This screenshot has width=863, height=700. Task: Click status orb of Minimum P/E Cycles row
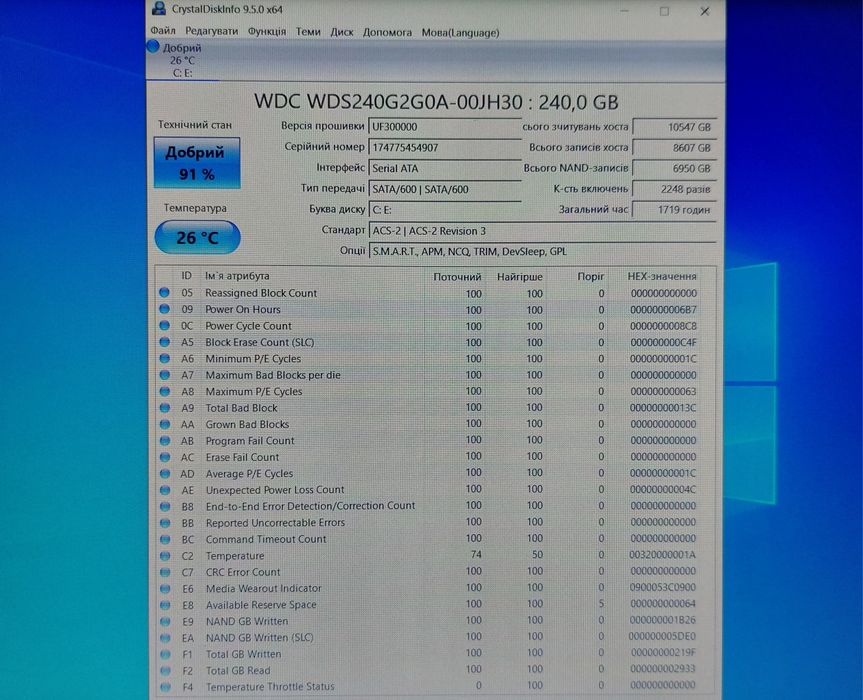click(x=164, y=358)
